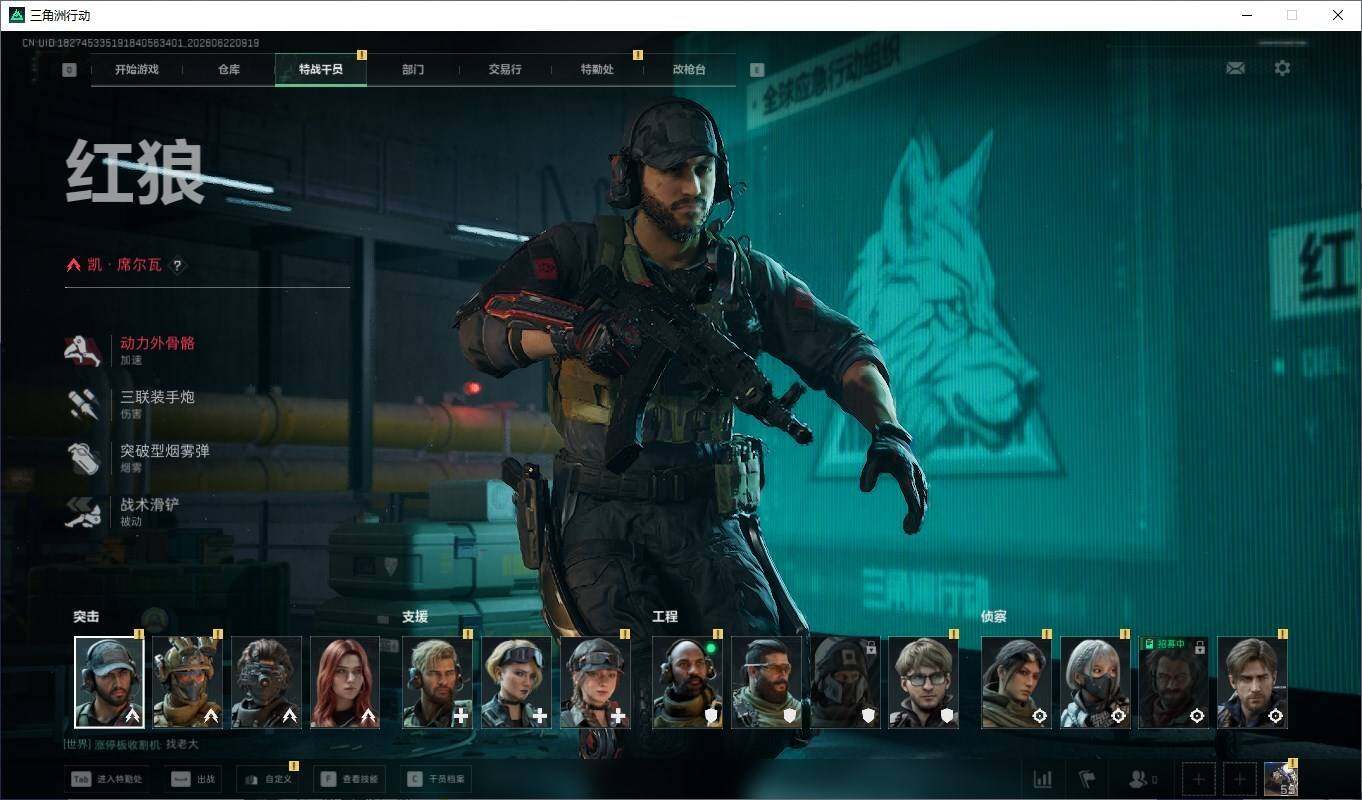
Task: Select the locked hooded 工程 operator
Action: [845, 682]
